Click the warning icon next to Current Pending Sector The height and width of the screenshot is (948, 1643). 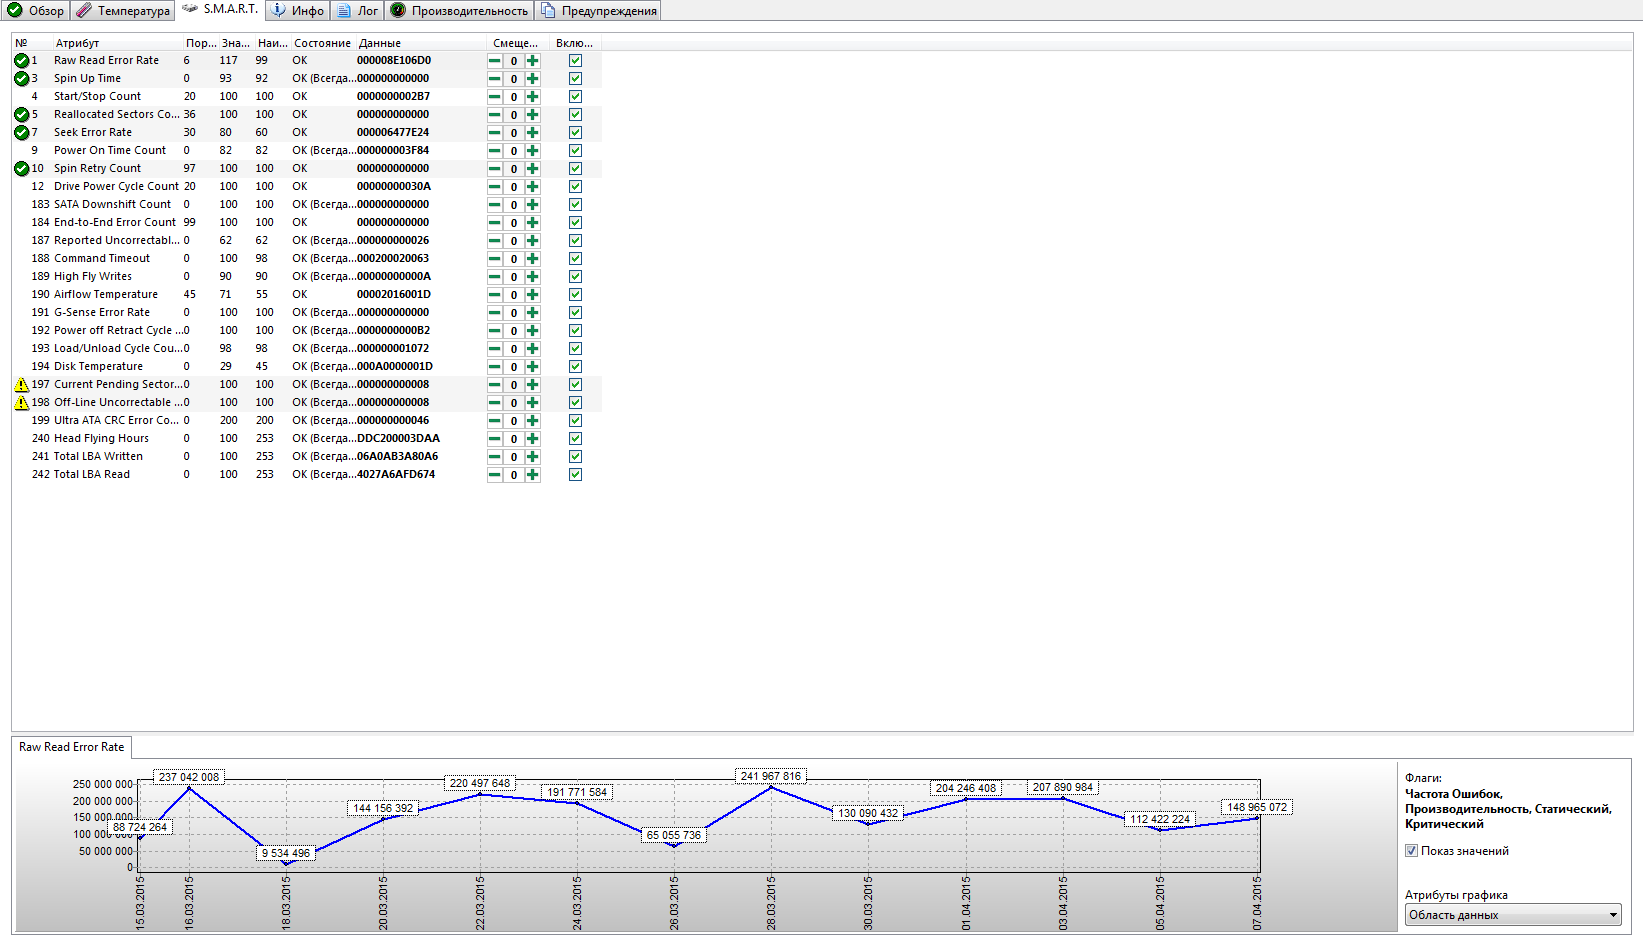pyautogui.click(x=21, y=385)
